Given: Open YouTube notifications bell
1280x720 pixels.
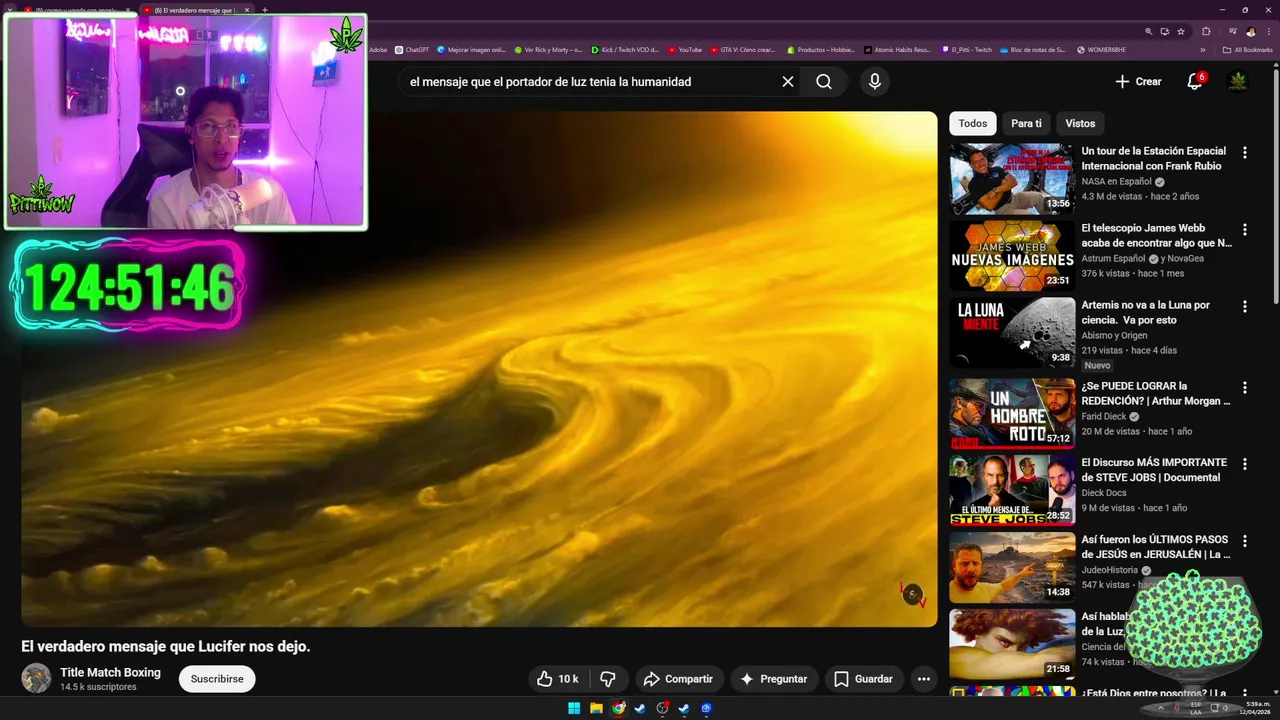Looking at the screenshot, I should (x=1194, y=82).
